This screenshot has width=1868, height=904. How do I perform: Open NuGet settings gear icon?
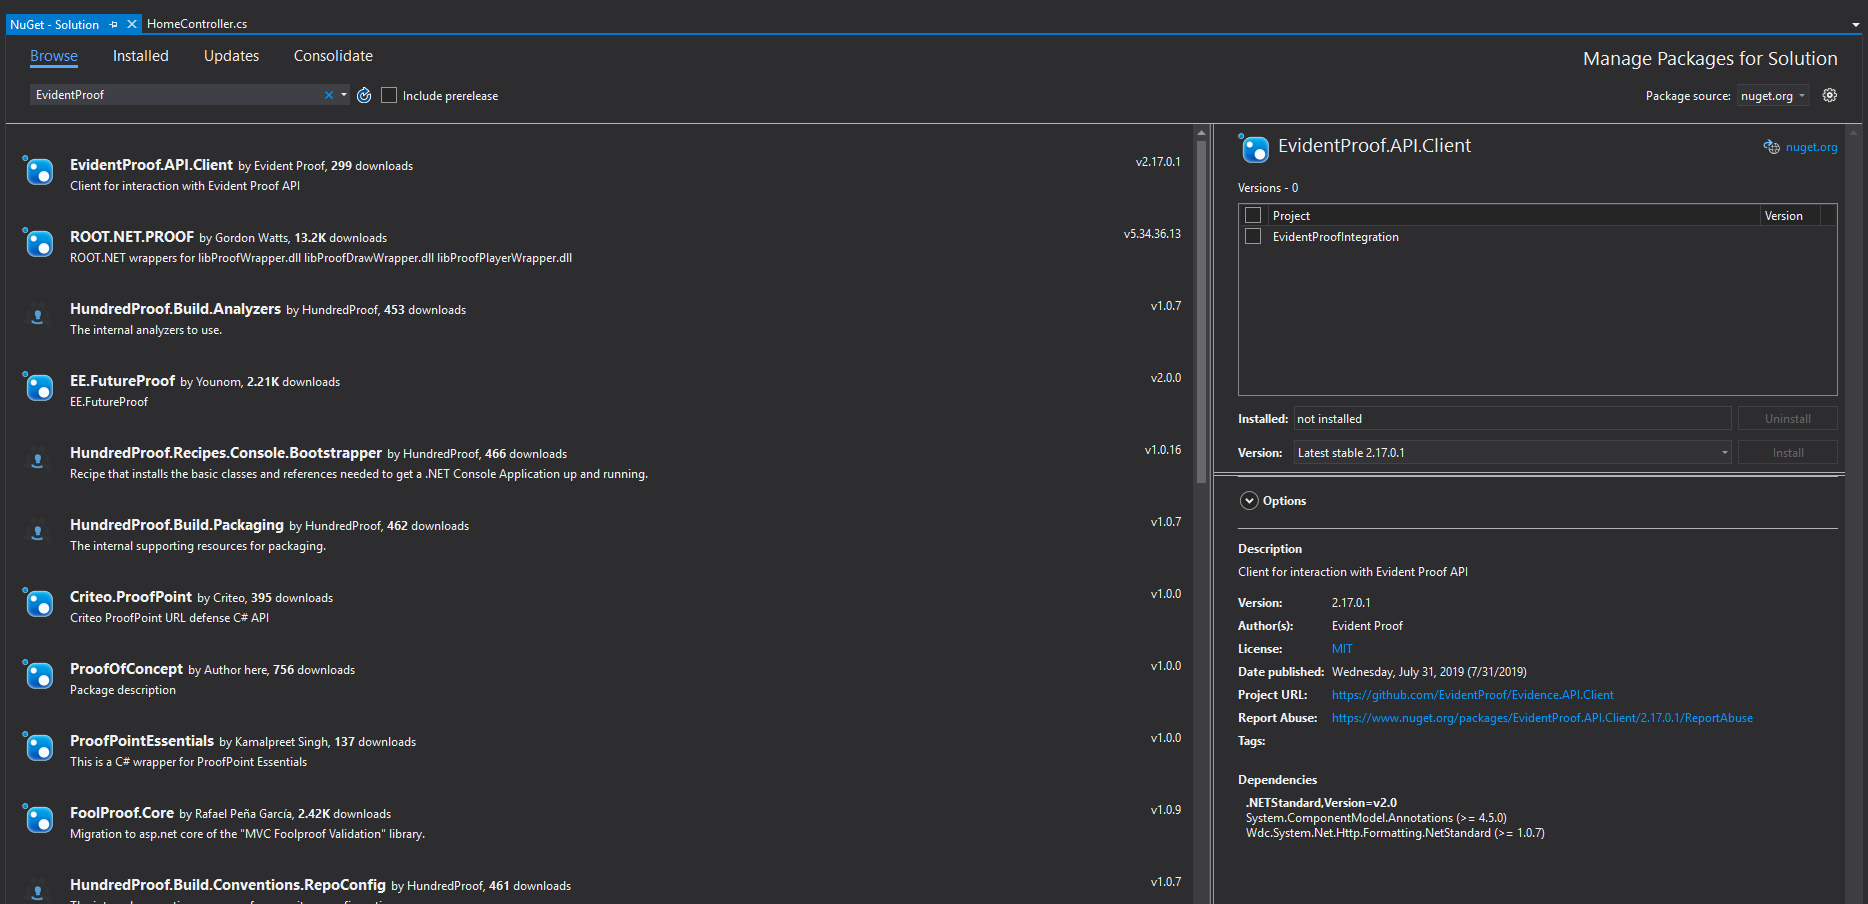tap(1830, 95)
